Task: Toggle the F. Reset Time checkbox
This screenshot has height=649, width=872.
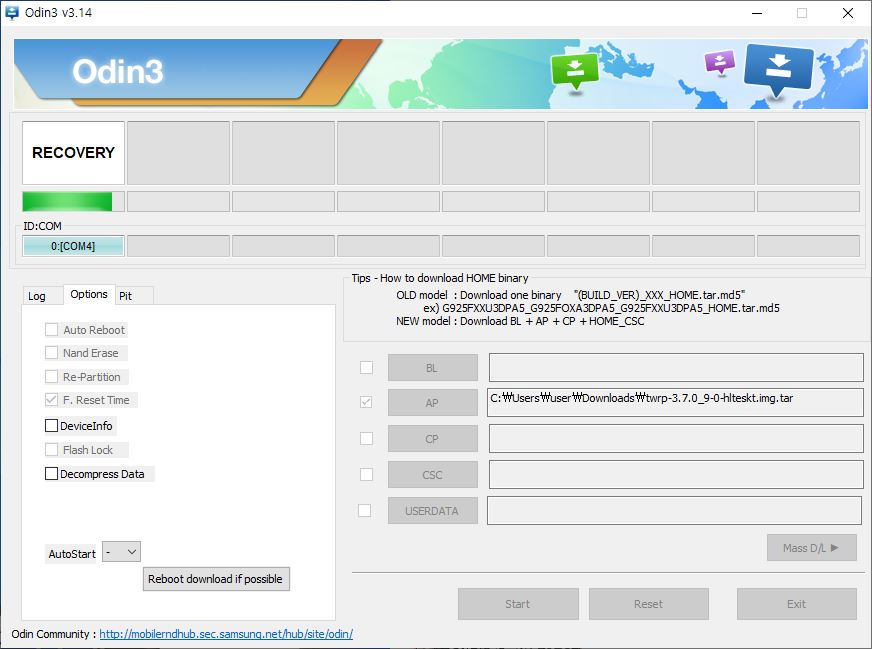Action: pyautogui.click(x=51, y=400)
